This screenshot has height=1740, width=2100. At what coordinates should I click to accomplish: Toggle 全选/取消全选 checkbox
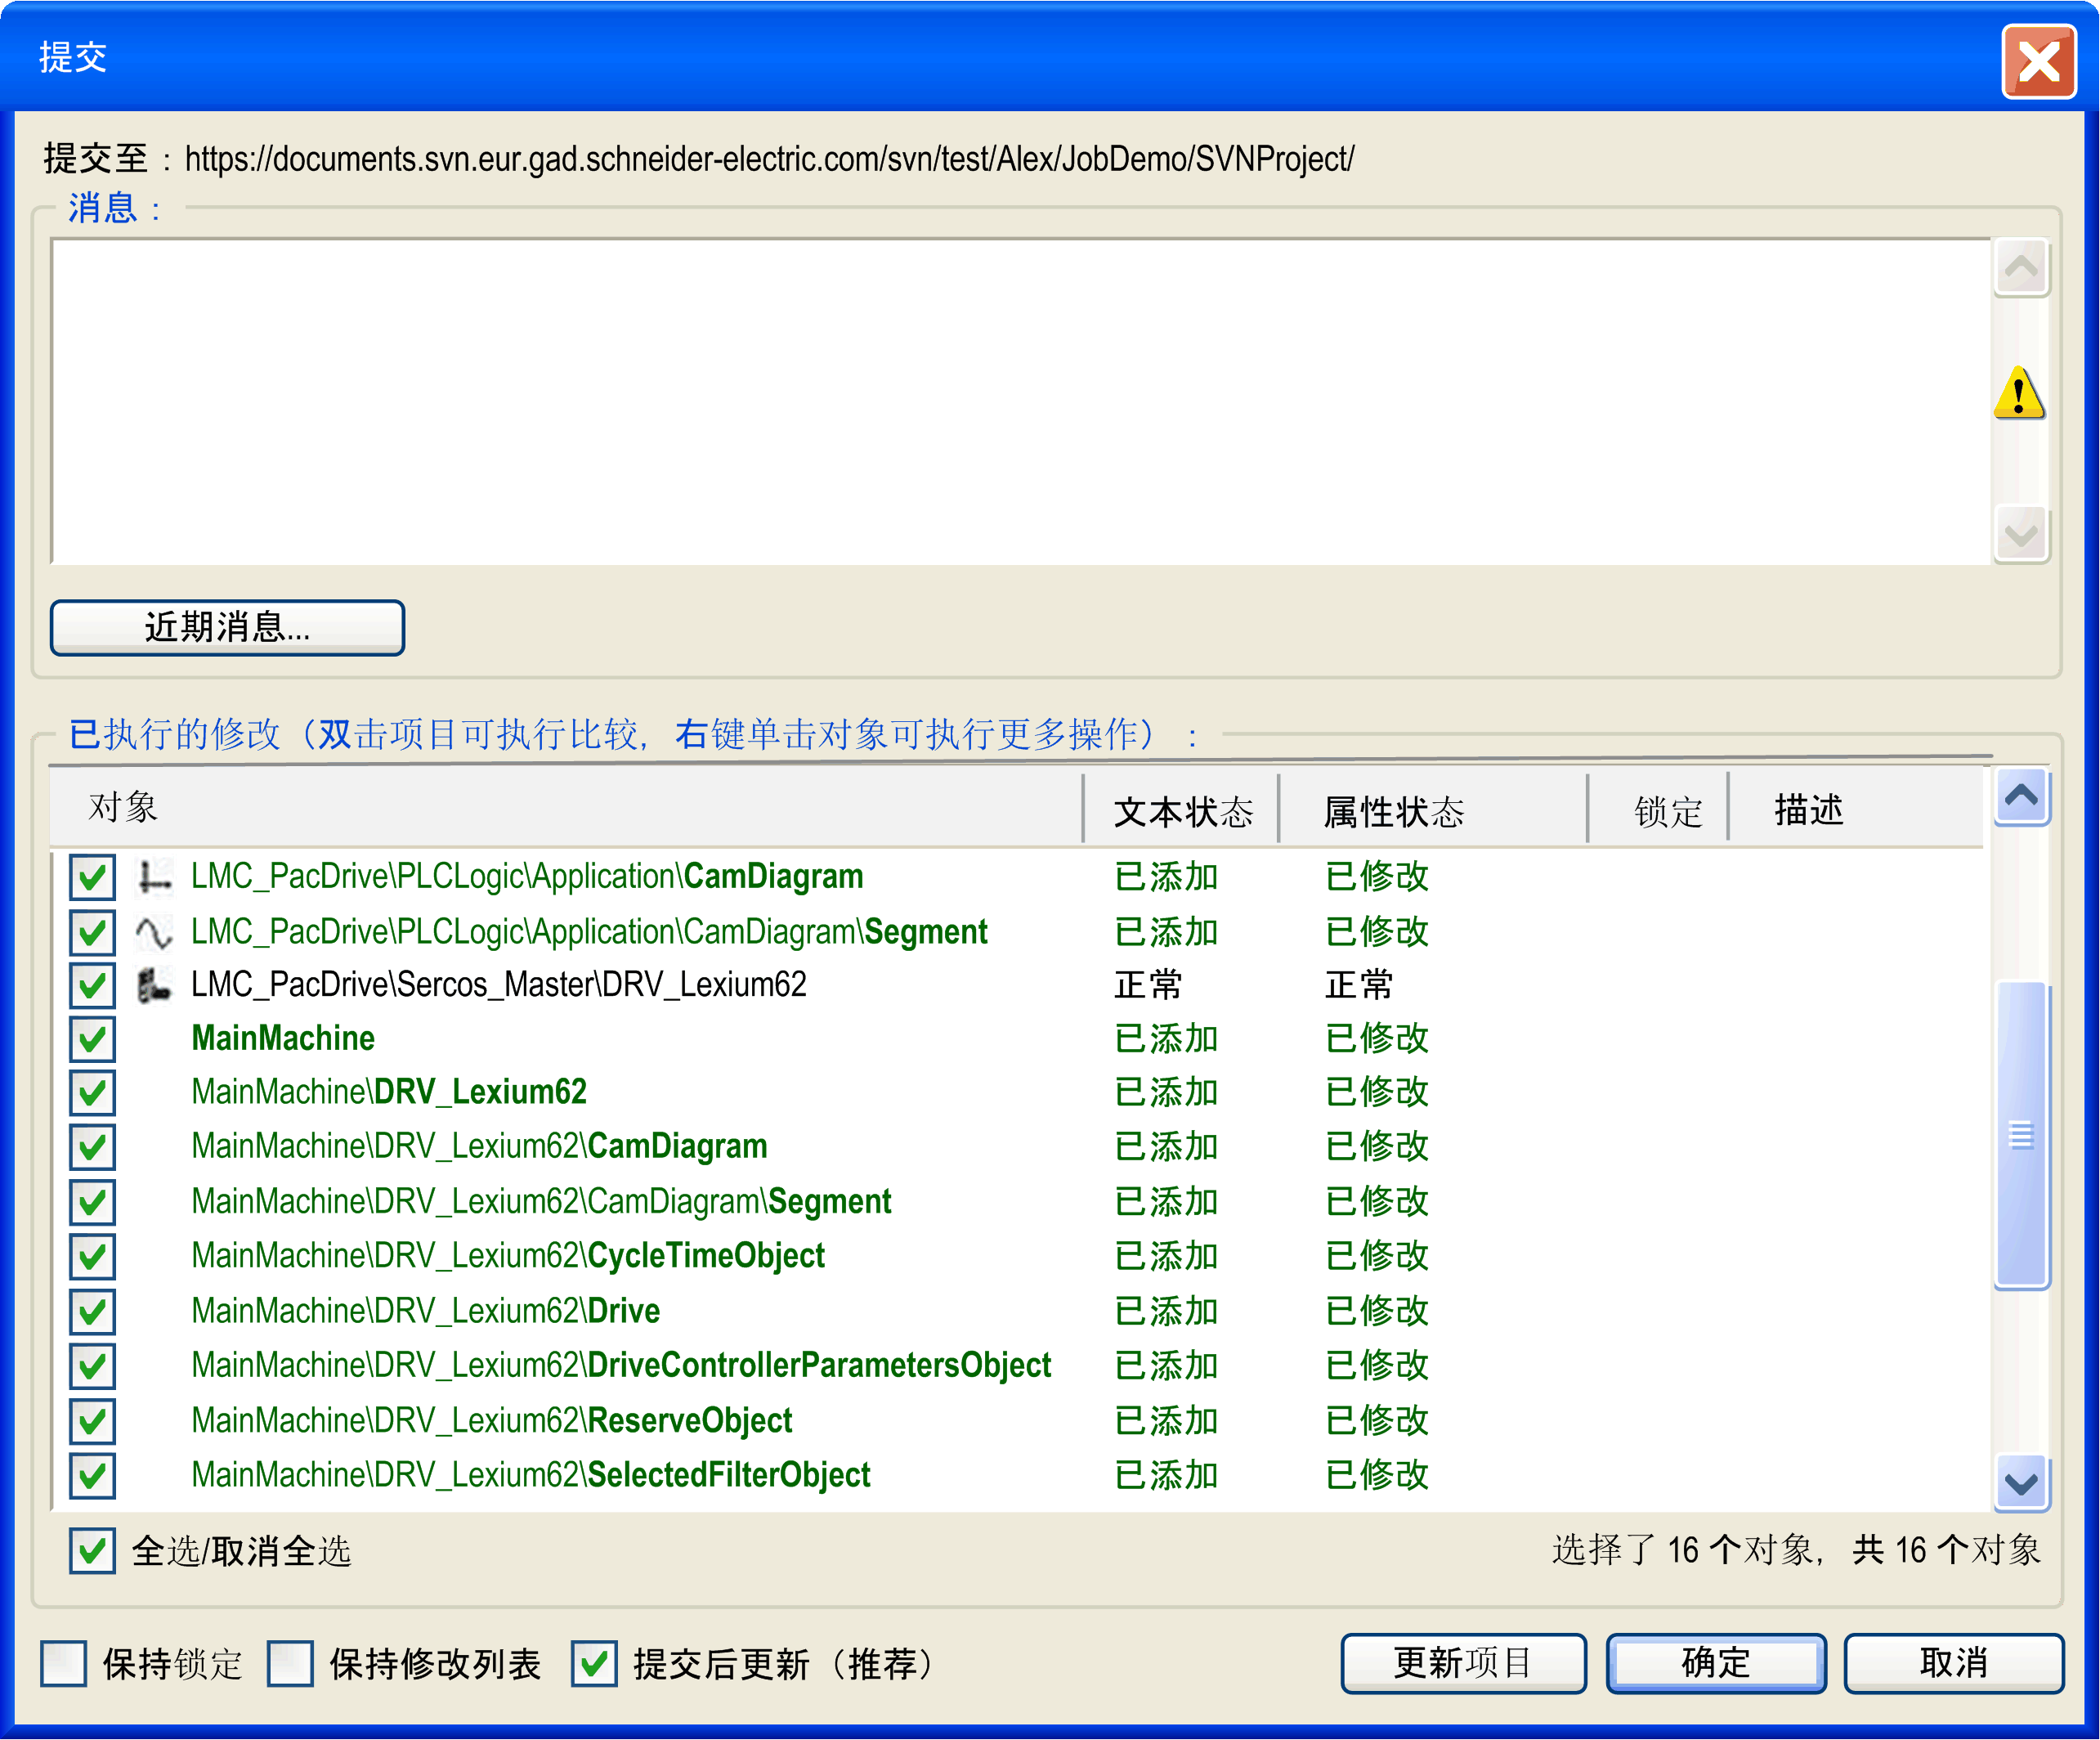[92, 1550]
